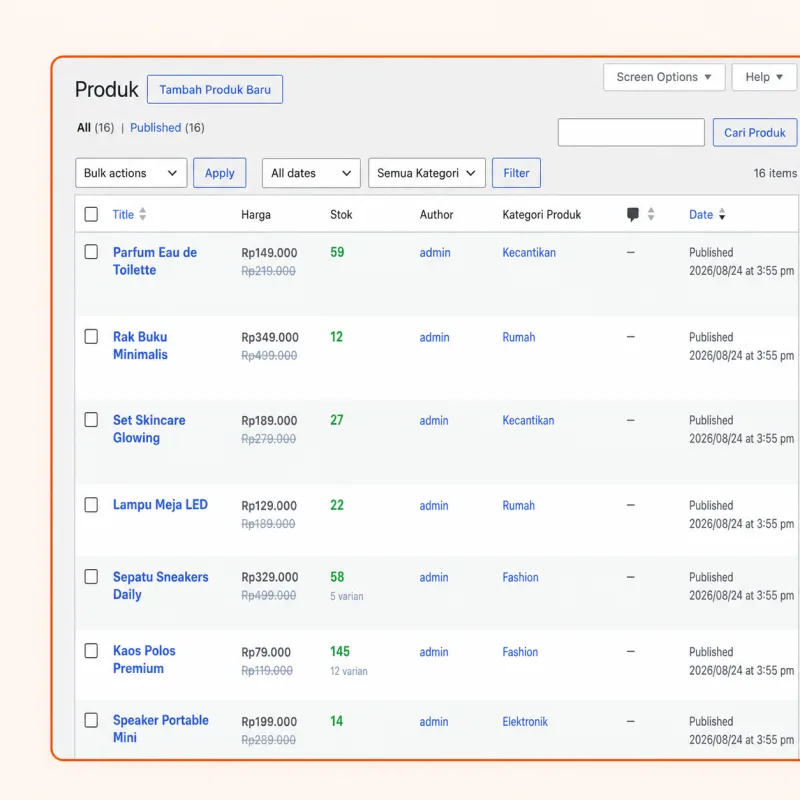Sort by the Title column arrows
This screenshot has width=800, height=800.
tap(143, 214)
